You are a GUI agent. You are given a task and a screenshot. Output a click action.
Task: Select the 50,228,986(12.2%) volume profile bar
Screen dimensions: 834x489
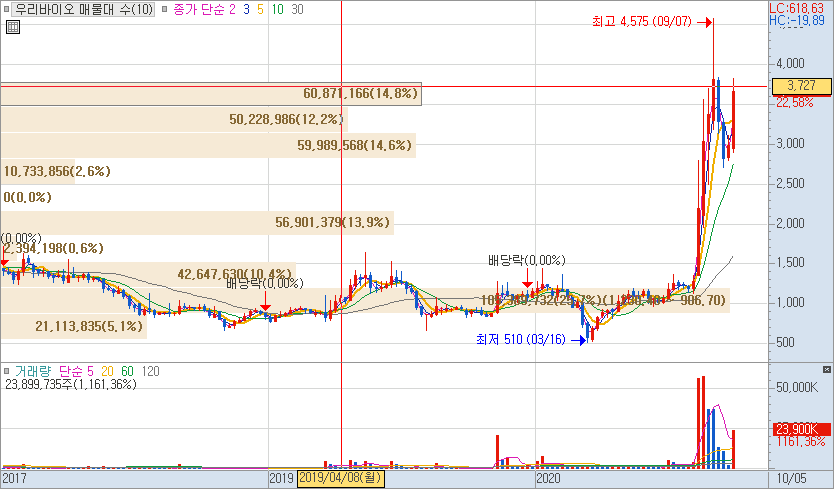pos(174,119)
